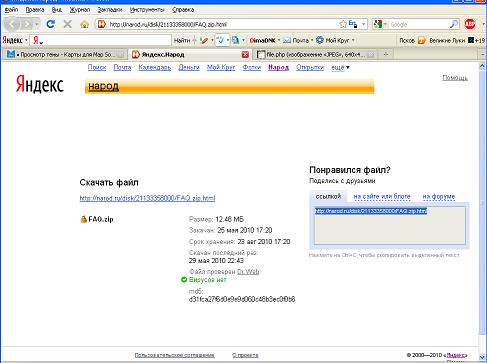
Task: Open the Вид menu
Action: [x=57, y=10]
